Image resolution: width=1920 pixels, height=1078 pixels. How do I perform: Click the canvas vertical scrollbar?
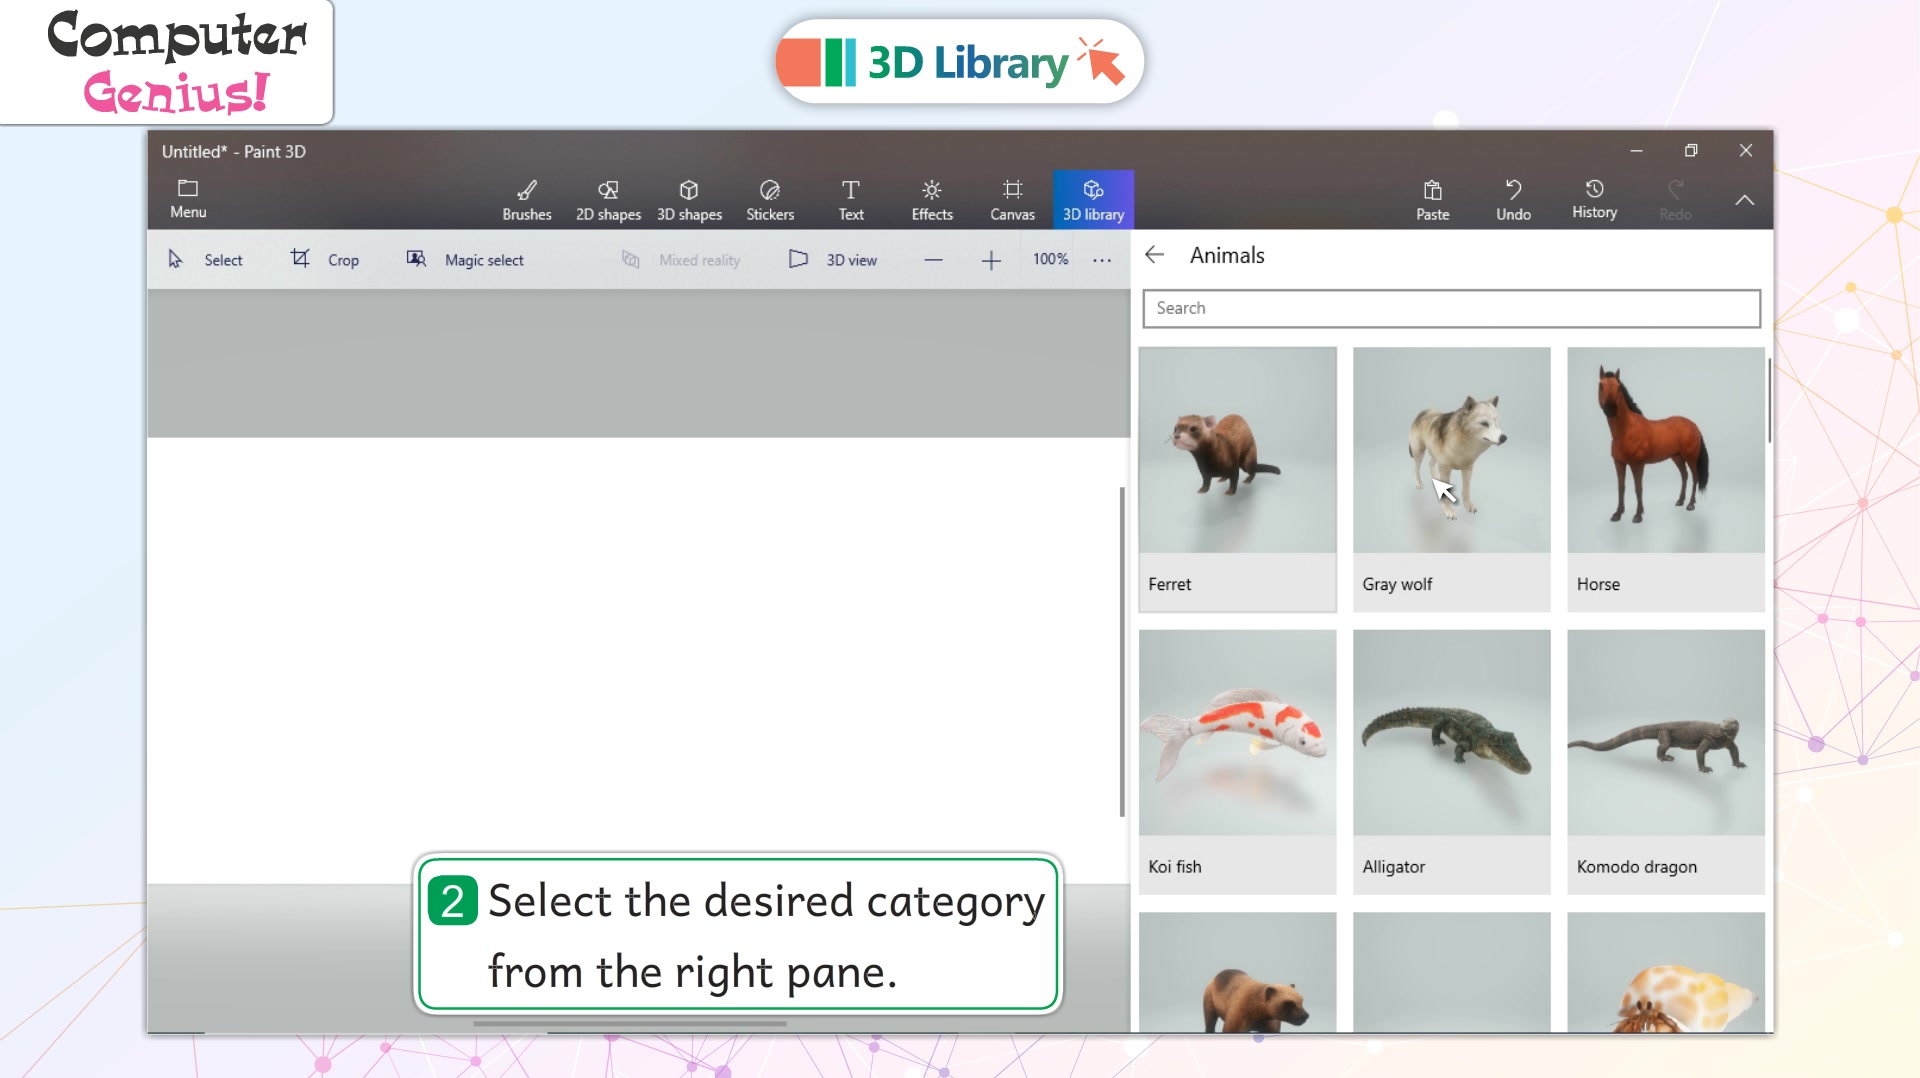tap(1122, 651)
